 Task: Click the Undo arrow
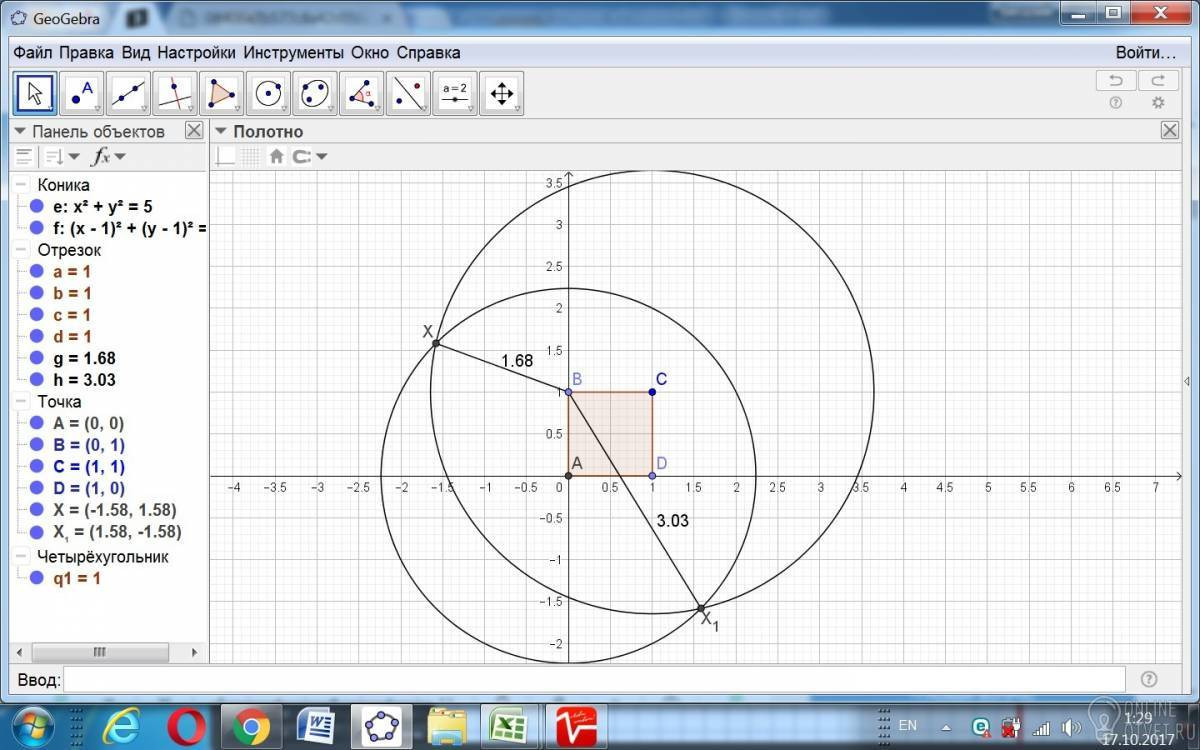(1116, 81)
